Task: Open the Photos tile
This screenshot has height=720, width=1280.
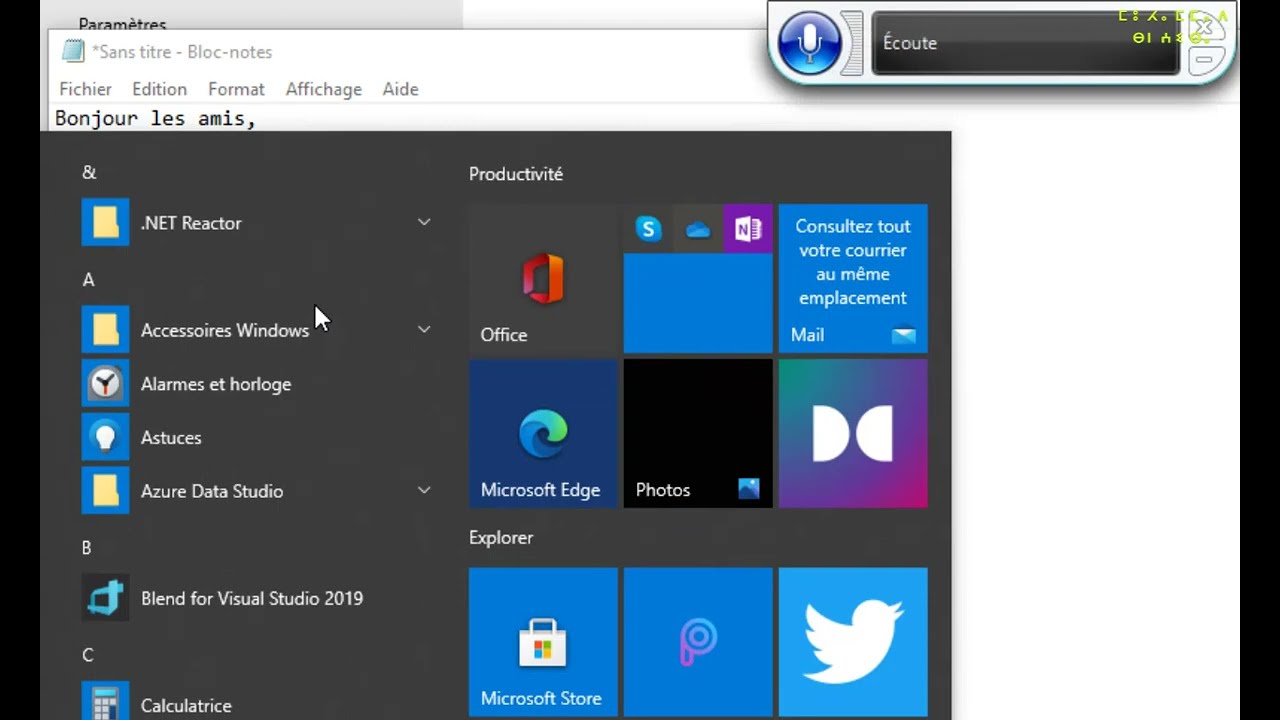Action: click(698, 433)
